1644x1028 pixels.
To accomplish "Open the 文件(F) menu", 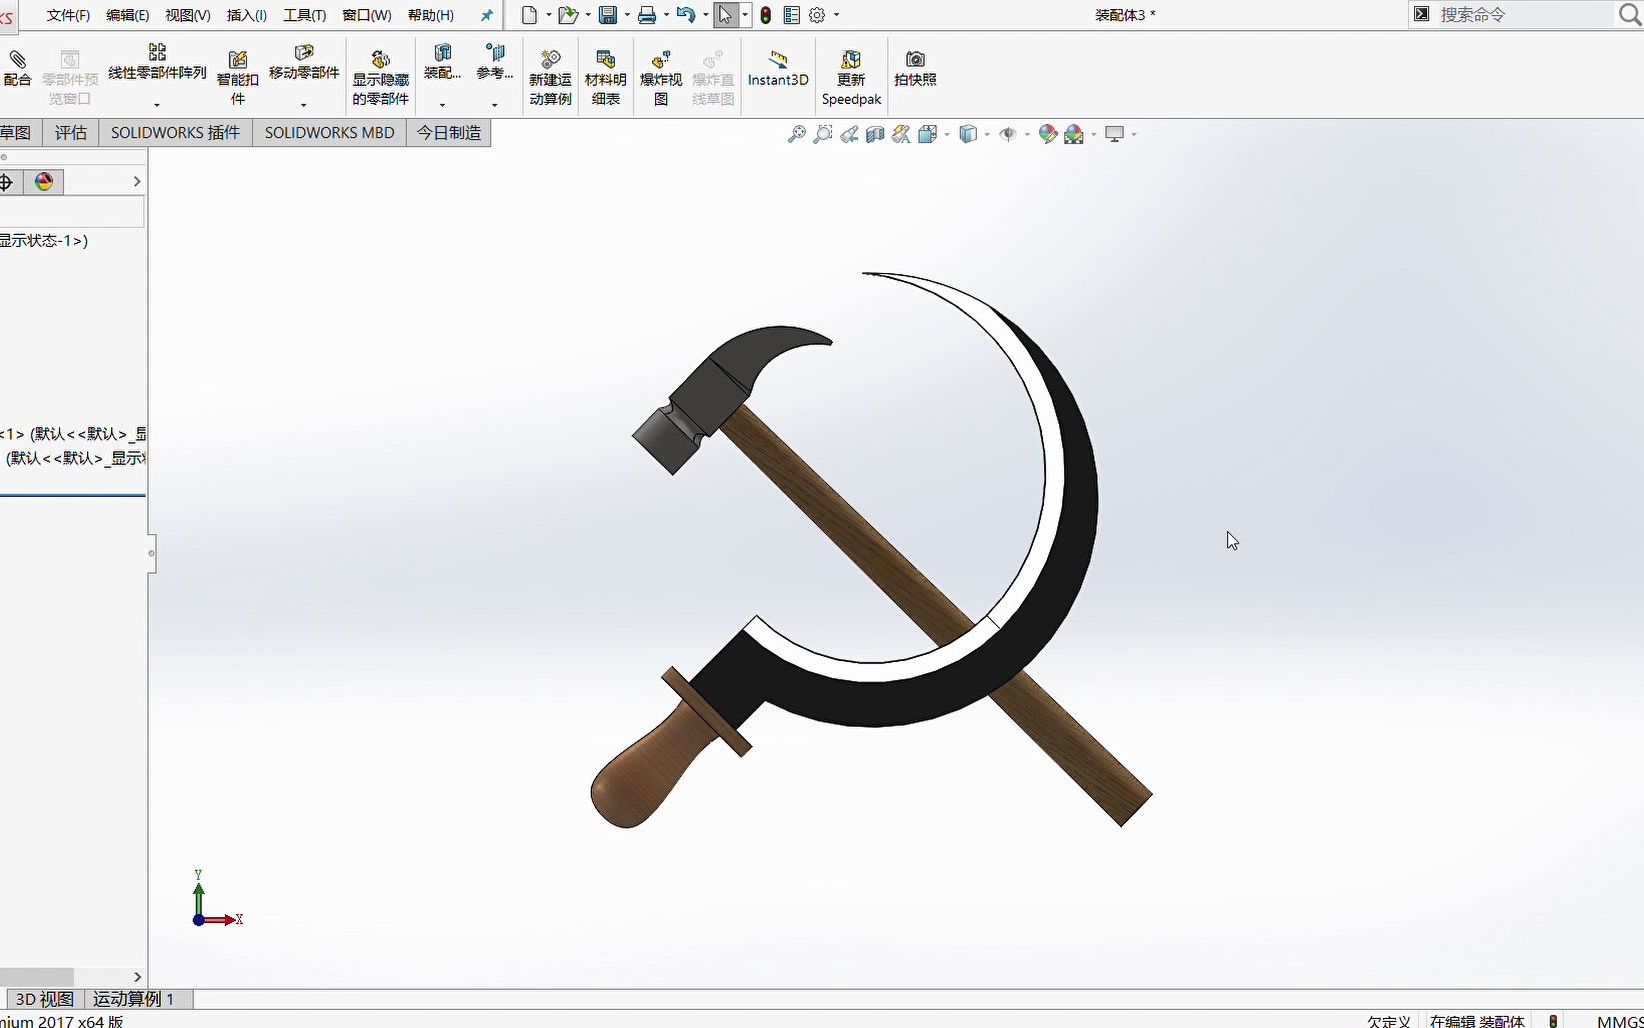I will tap(68, 15).
